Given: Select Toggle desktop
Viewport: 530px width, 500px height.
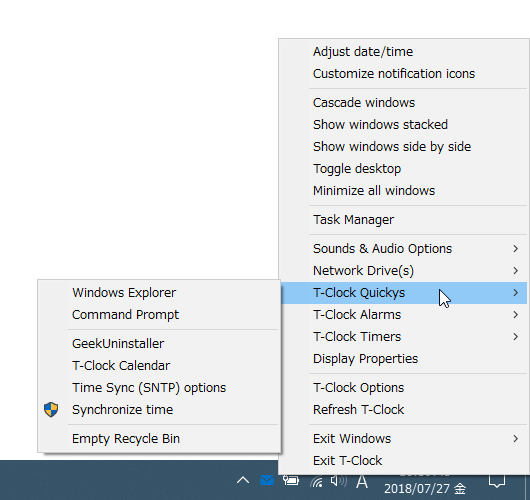Looking at the screenshot, I should (x=404, y=169).
